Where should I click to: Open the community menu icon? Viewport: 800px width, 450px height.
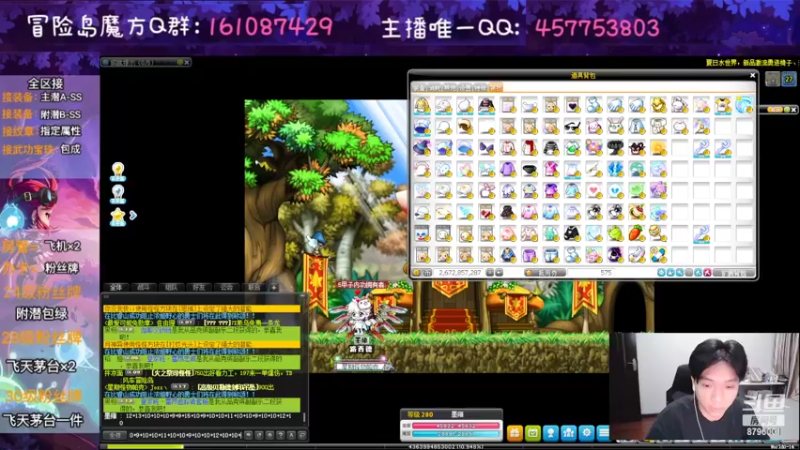pyautogui.click(x=568, y=433)
